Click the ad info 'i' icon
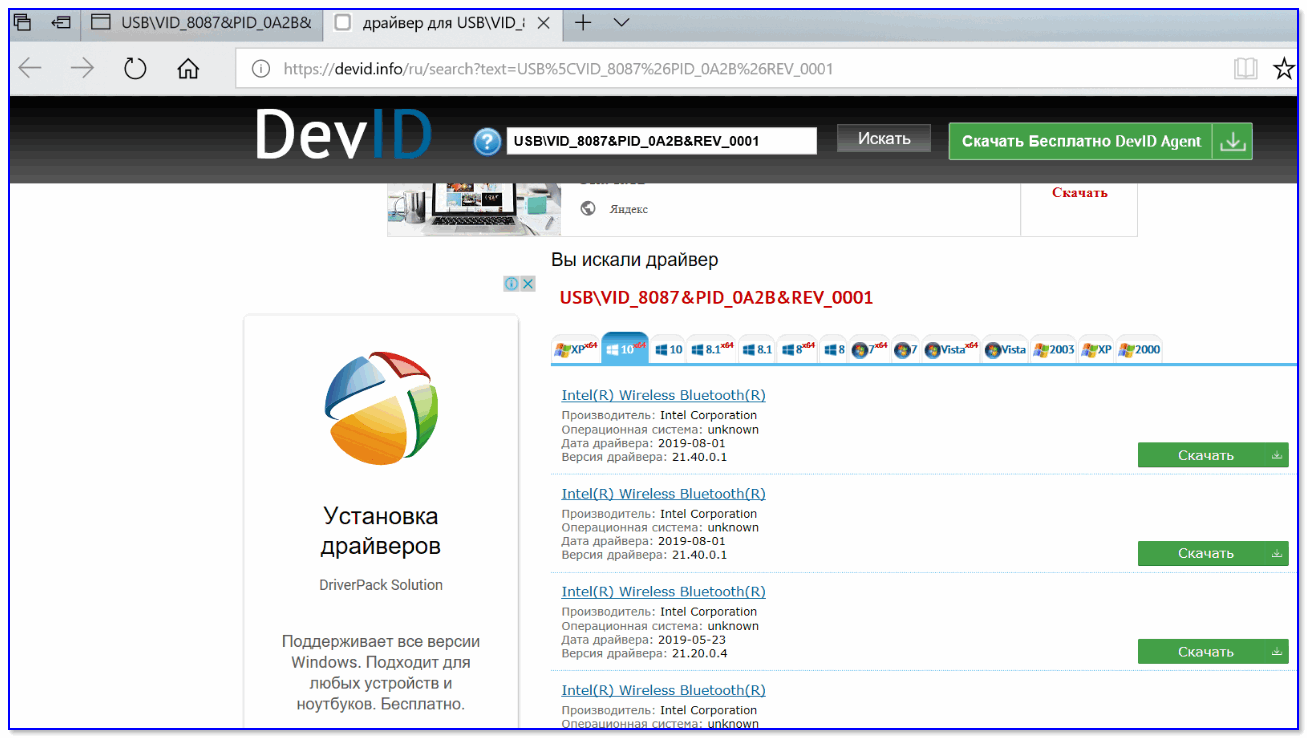The width and height of the screenshot is (1307, 738). click(512, 284)
